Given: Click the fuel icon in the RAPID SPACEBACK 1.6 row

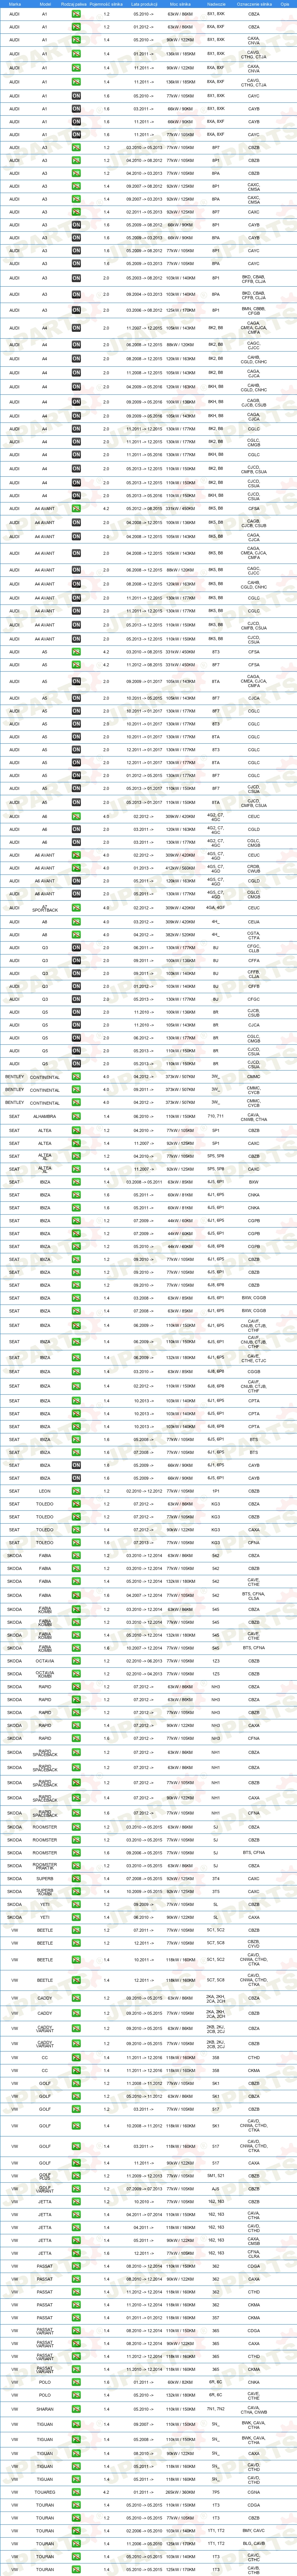Looking at the screenshot, I should (x=76, y=1813).
